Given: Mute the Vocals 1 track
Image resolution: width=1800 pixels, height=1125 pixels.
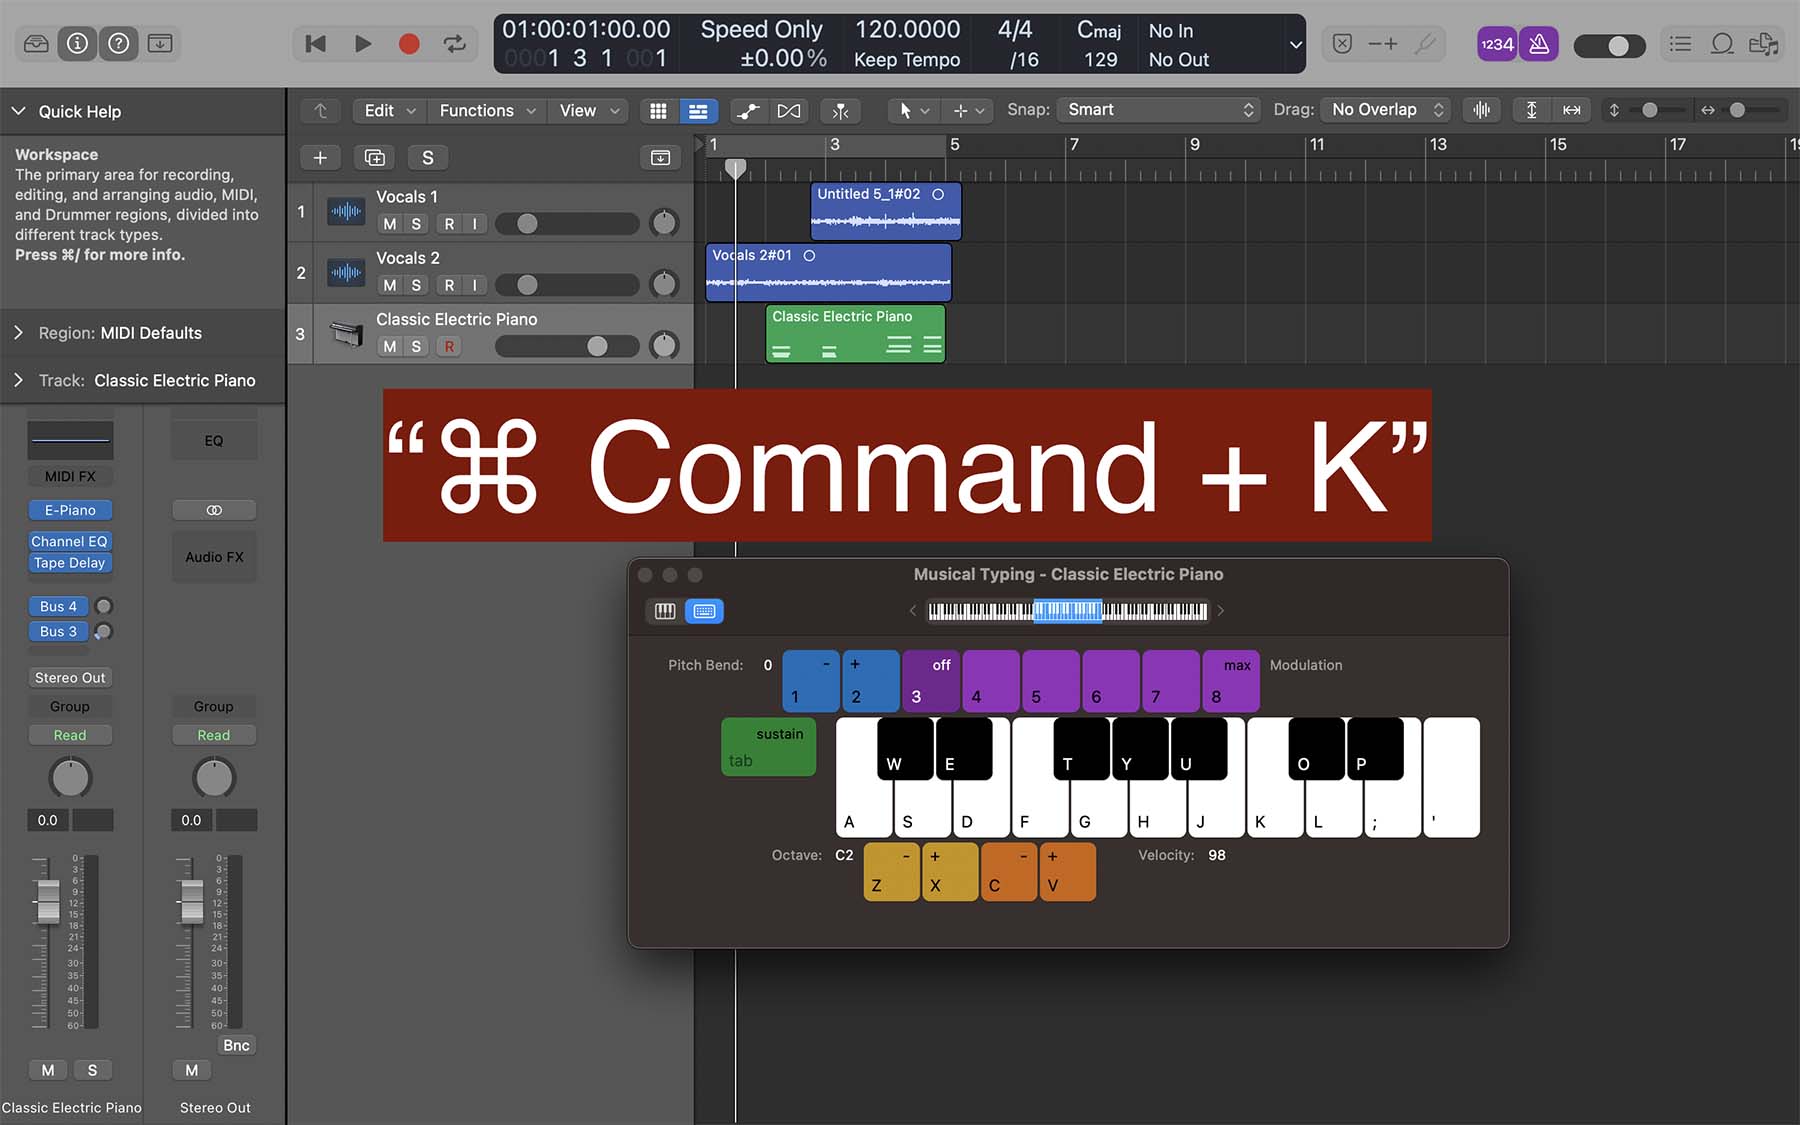Looking at the screenshot, I should pos(390,224).
